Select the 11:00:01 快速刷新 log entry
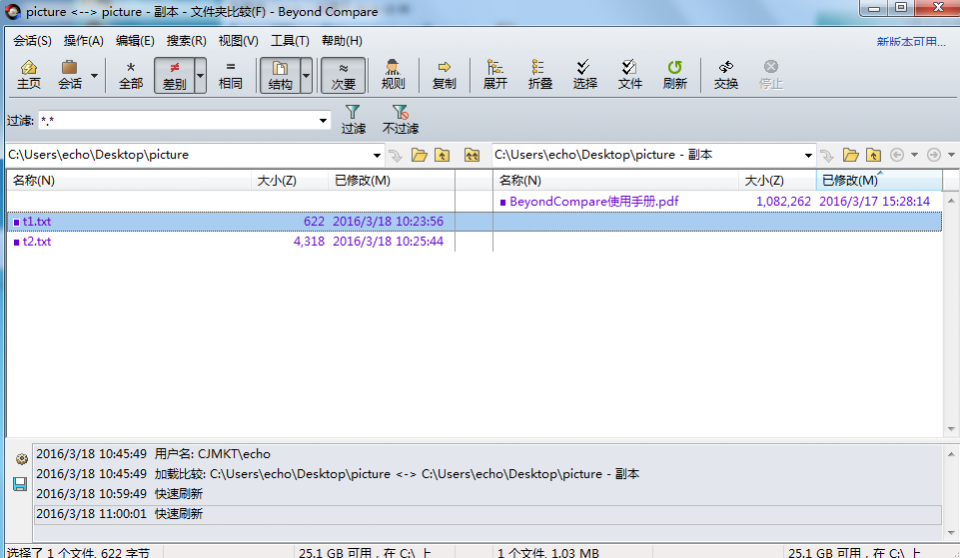Viewport: 960px width, 558px height. pos(487,515)
